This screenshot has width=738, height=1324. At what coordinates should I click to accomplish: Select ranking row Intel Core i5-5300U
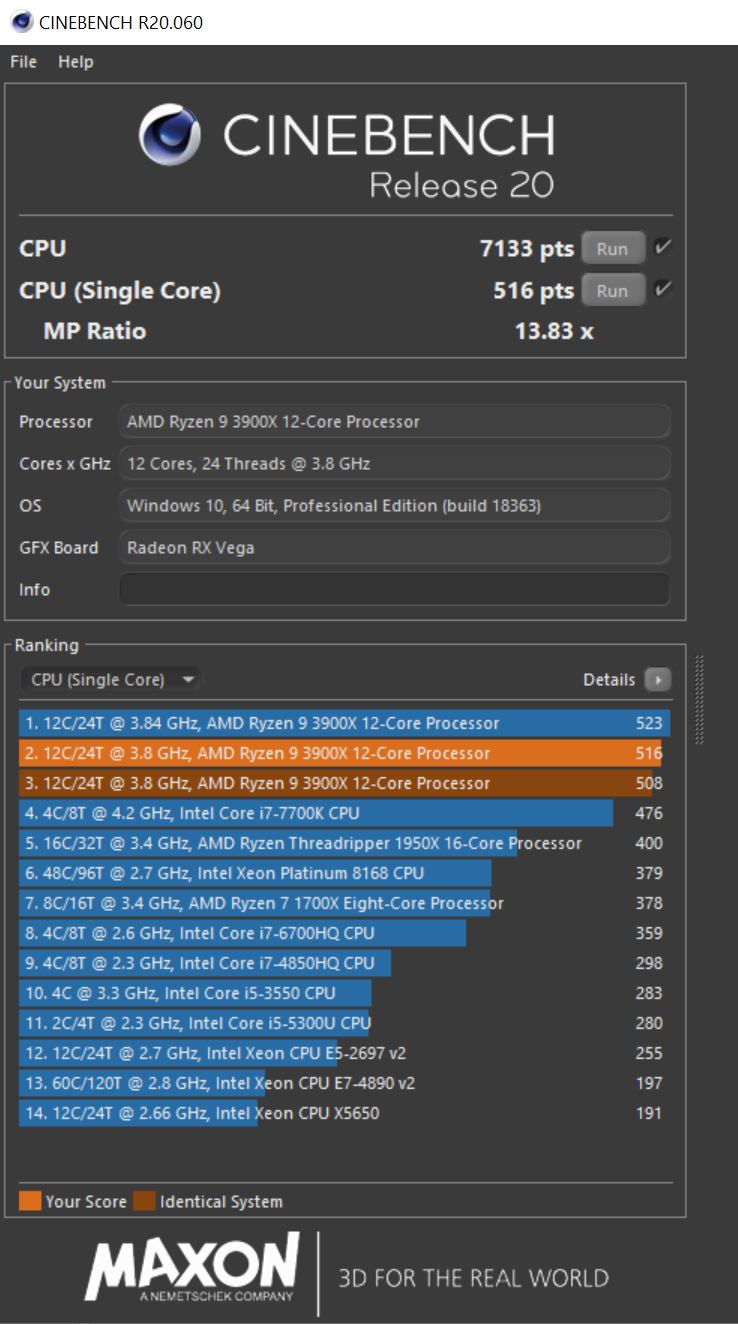[344, 1023]
